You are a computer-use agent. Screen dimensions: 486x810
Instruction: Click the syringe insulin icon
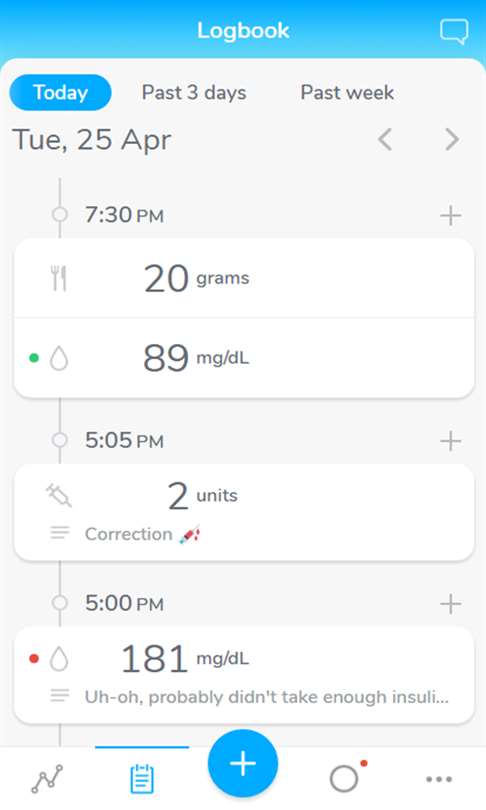click(58, 495)
